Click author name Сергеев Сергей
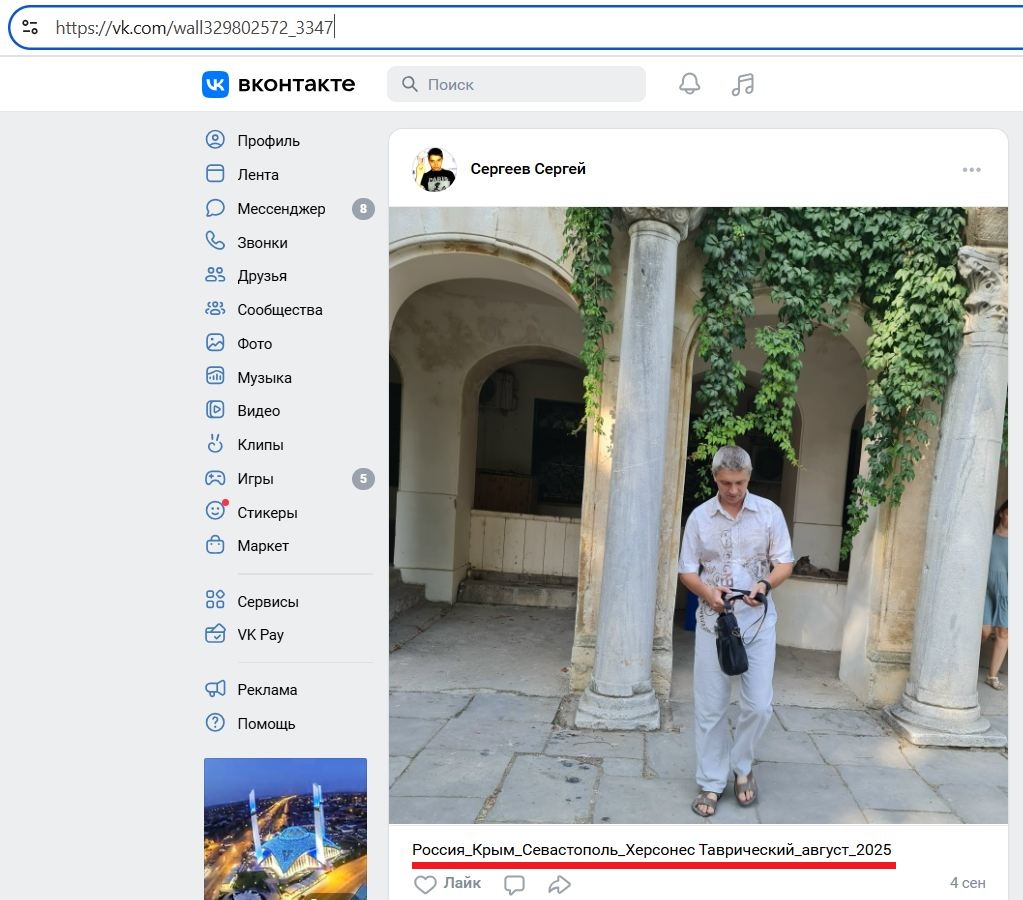Screen dimensions: 1023x900 pos(528,170)
